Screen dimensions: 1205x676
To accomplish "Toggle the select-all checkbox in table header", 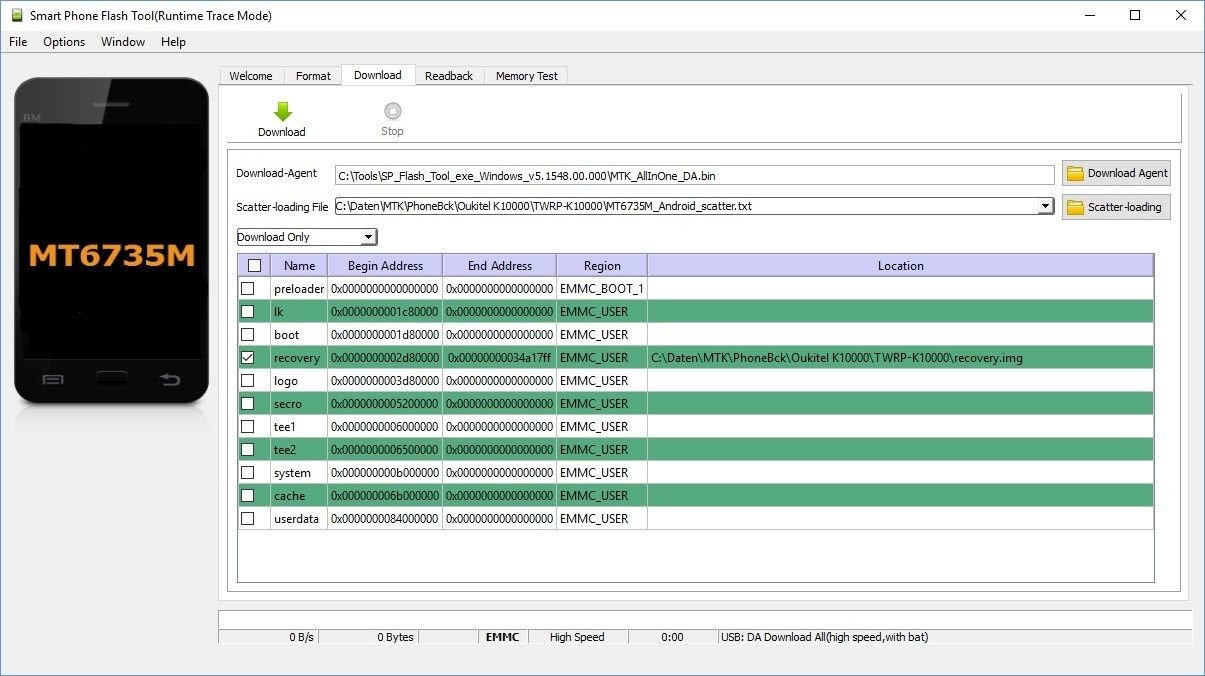I will click(254, 265).
